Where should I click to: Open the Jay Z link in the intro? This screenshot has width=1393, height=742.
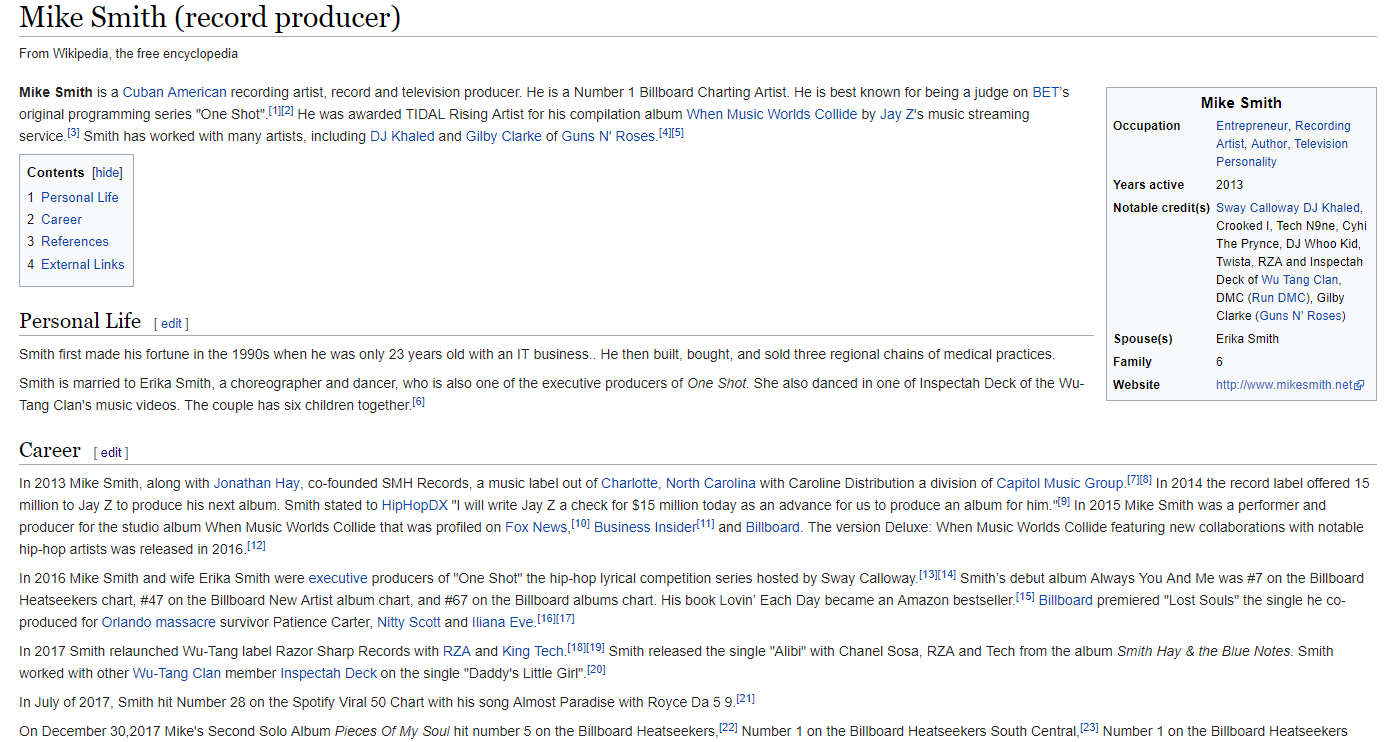(897, 114)
